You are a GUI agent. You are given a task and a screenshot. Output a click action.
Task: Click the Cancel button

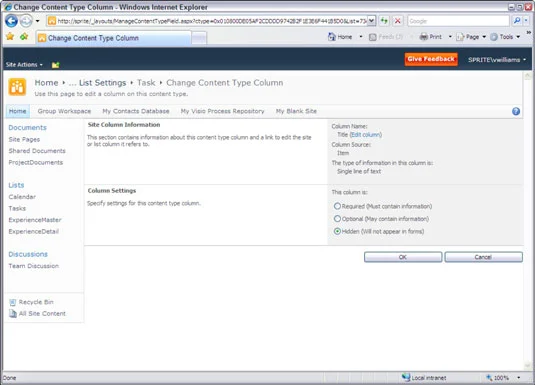483,257
